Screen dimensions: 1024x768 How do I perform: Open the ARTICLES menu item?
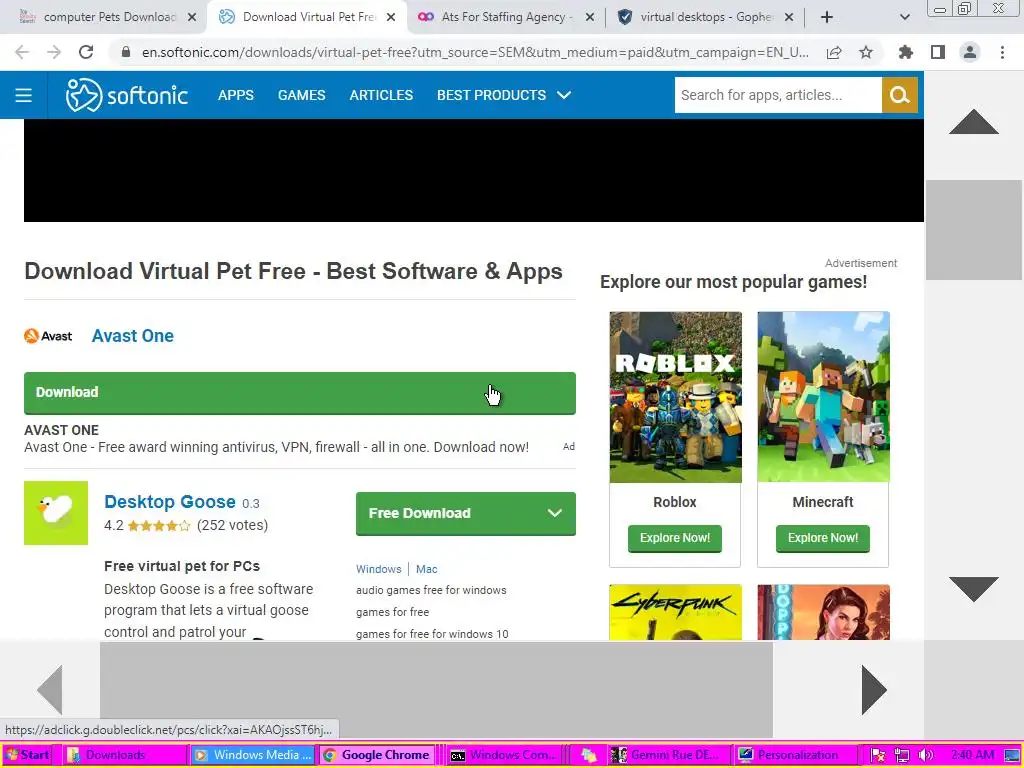pyautogui.click(x=381, y=95)
